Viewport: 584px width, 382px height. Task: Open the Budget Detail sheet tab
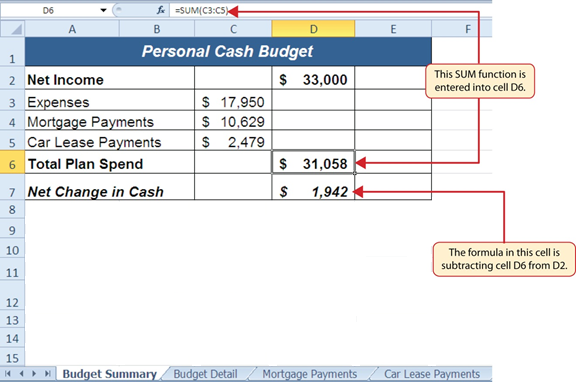coord(206,374)
